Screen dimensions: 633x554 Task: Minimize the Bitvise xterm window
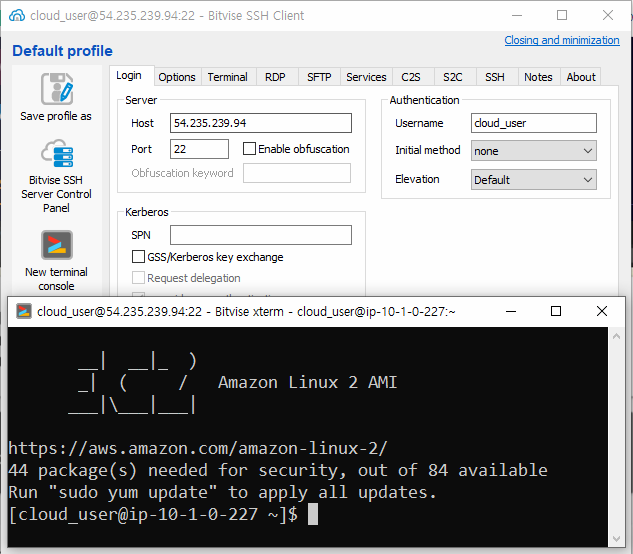pos(511,311)
